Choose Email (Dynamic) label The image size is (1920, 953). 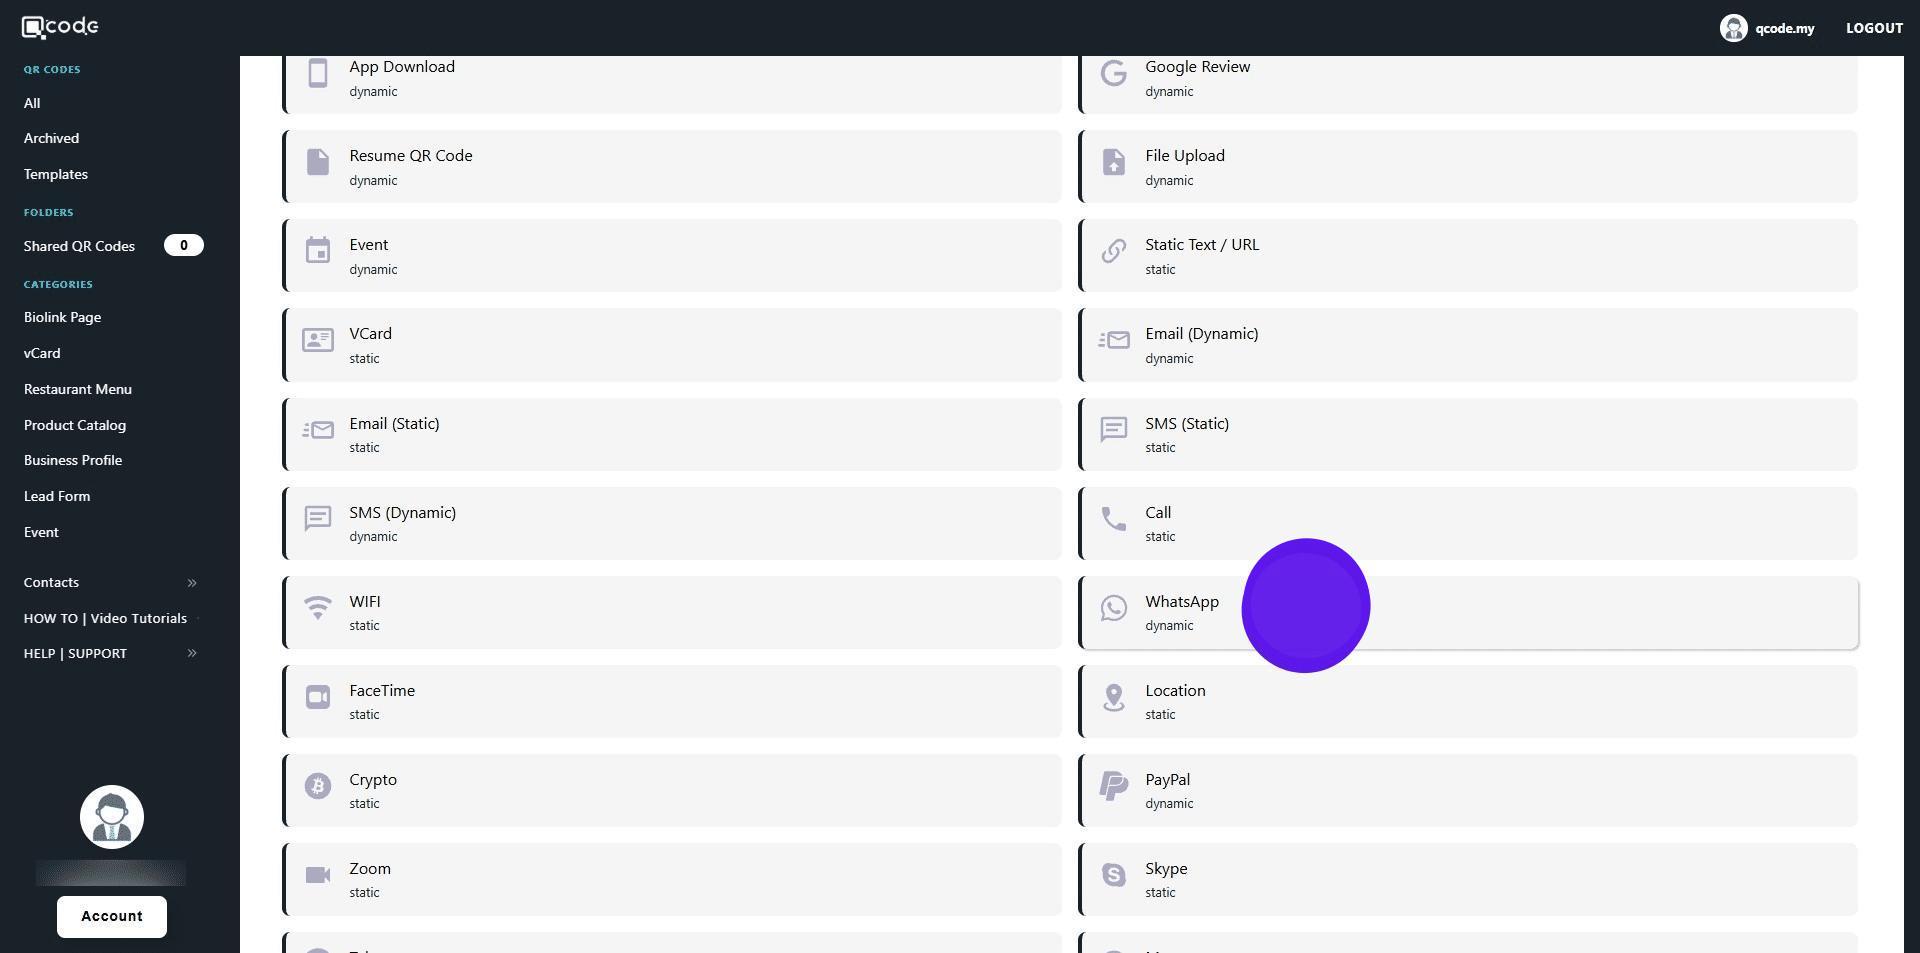point(1202,334)
